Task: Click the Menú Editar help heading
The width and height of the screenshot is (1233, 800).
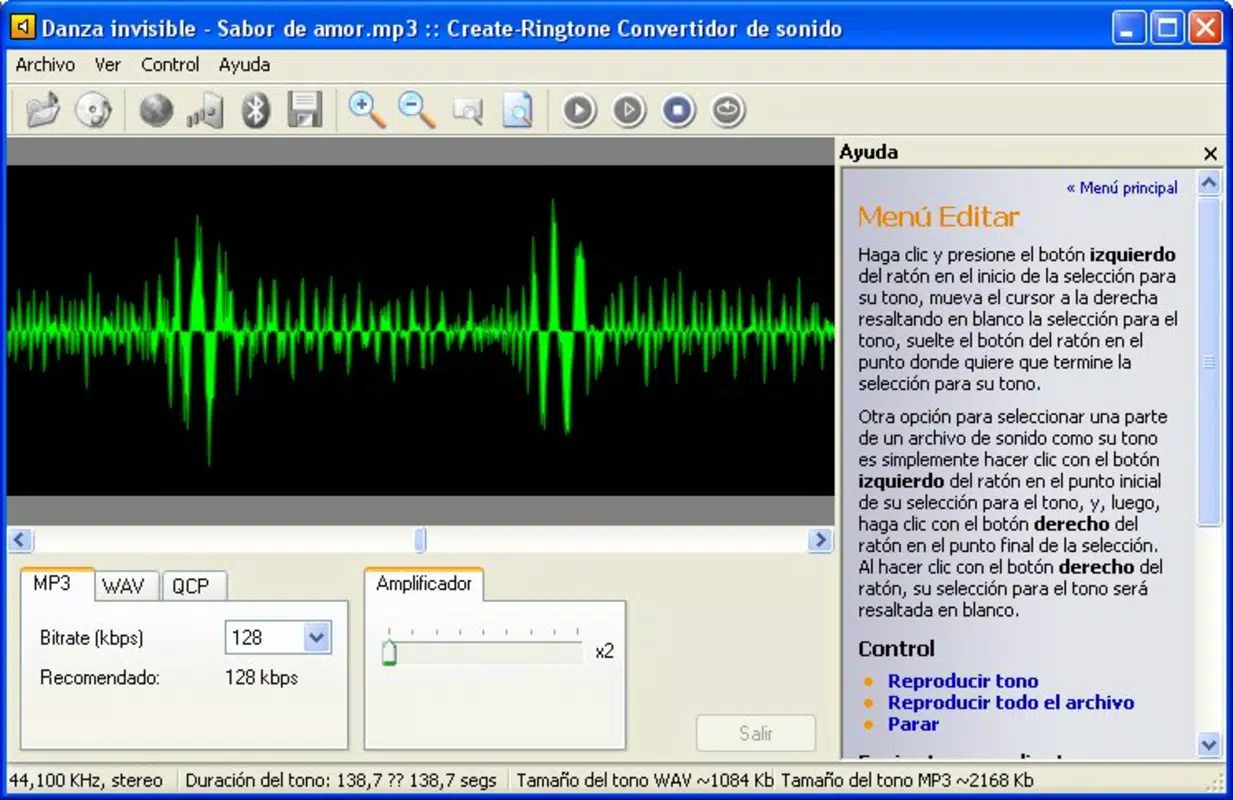Action: [938, 217]
